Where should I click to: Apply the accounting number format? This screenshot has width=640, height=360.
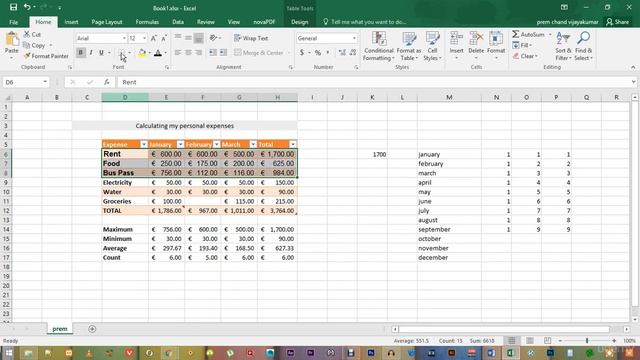(302, 53)
